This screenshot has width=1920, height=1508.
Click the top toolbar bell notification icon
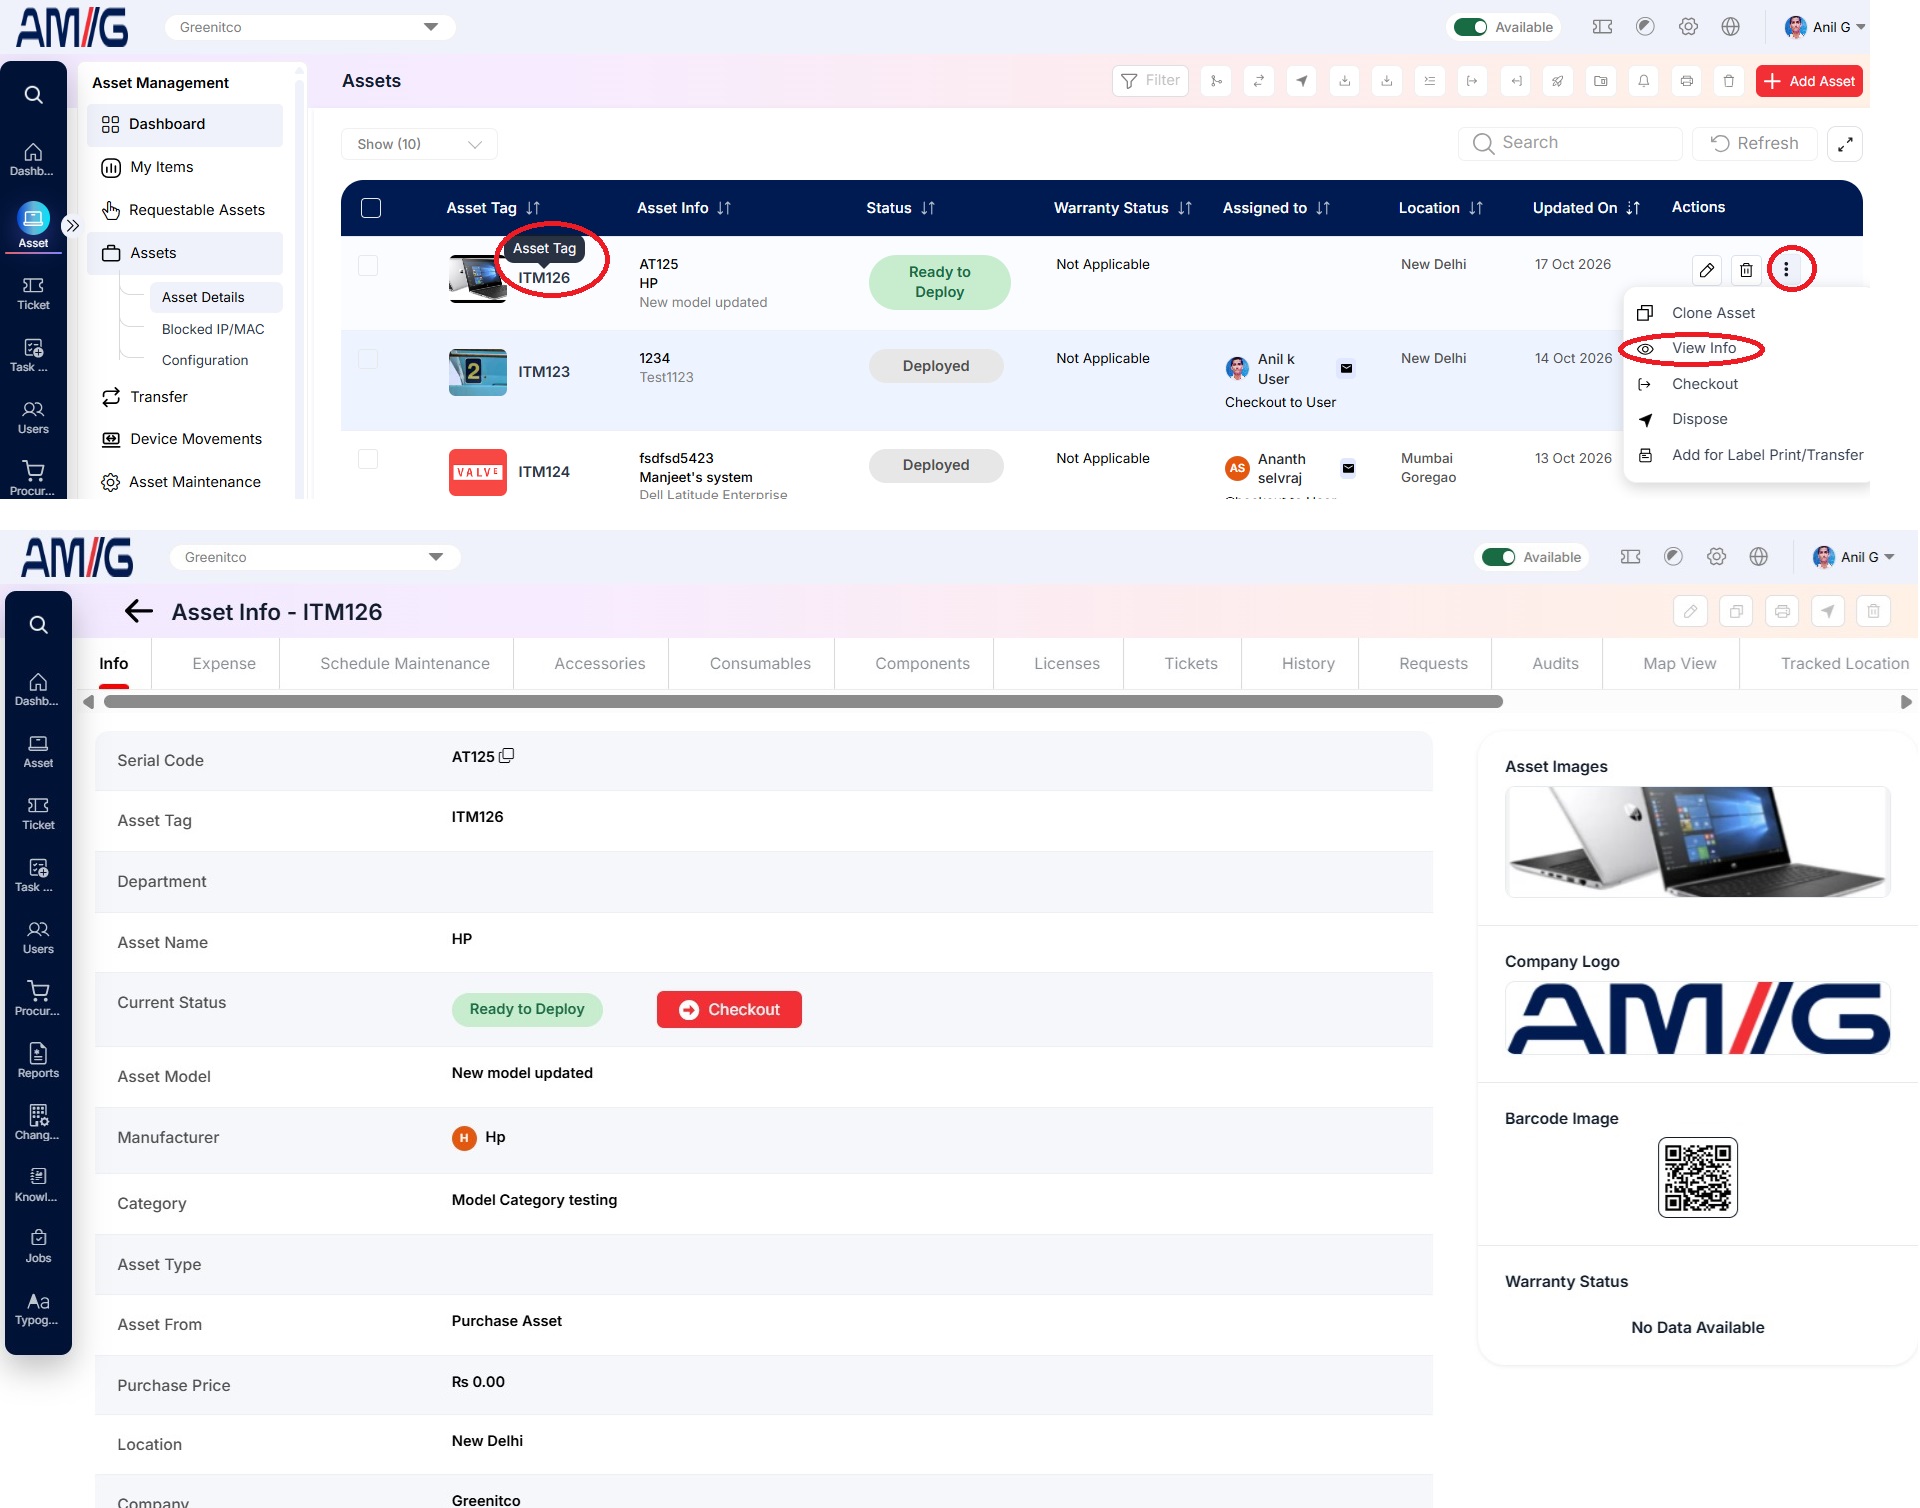tap(1644, 81)
